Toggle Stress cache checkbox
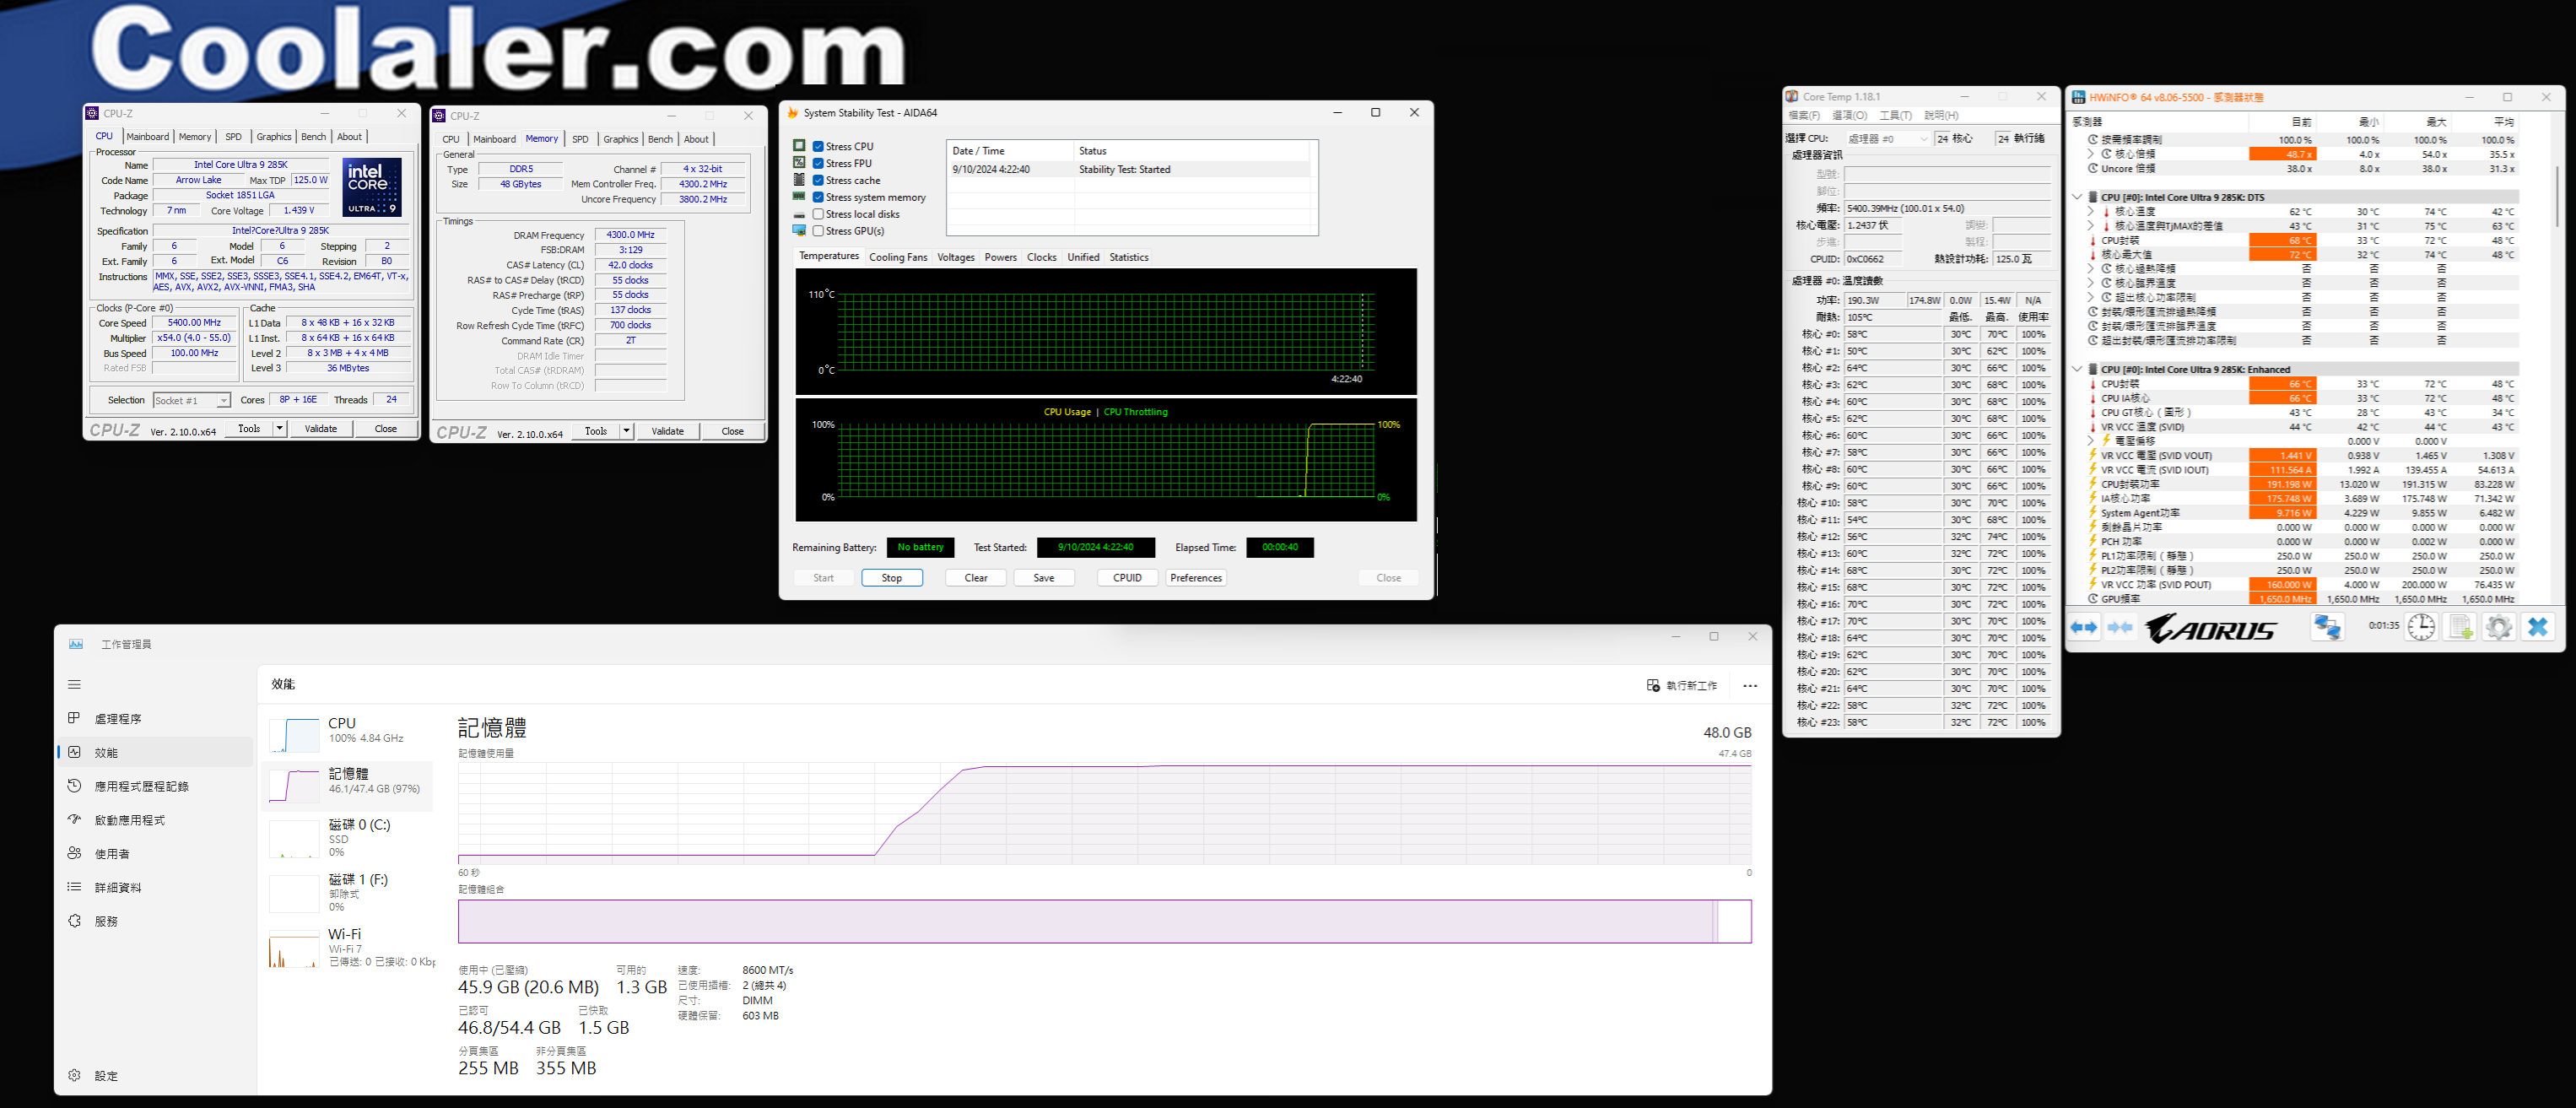The width and height of the screenshot is (2576, 1108). [818, 180]
